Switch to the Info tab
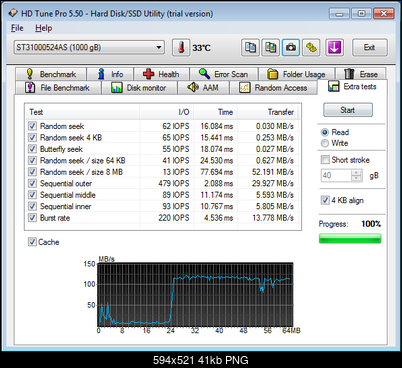Viewport: 402px width, 368px height. [x=110, y=74]
